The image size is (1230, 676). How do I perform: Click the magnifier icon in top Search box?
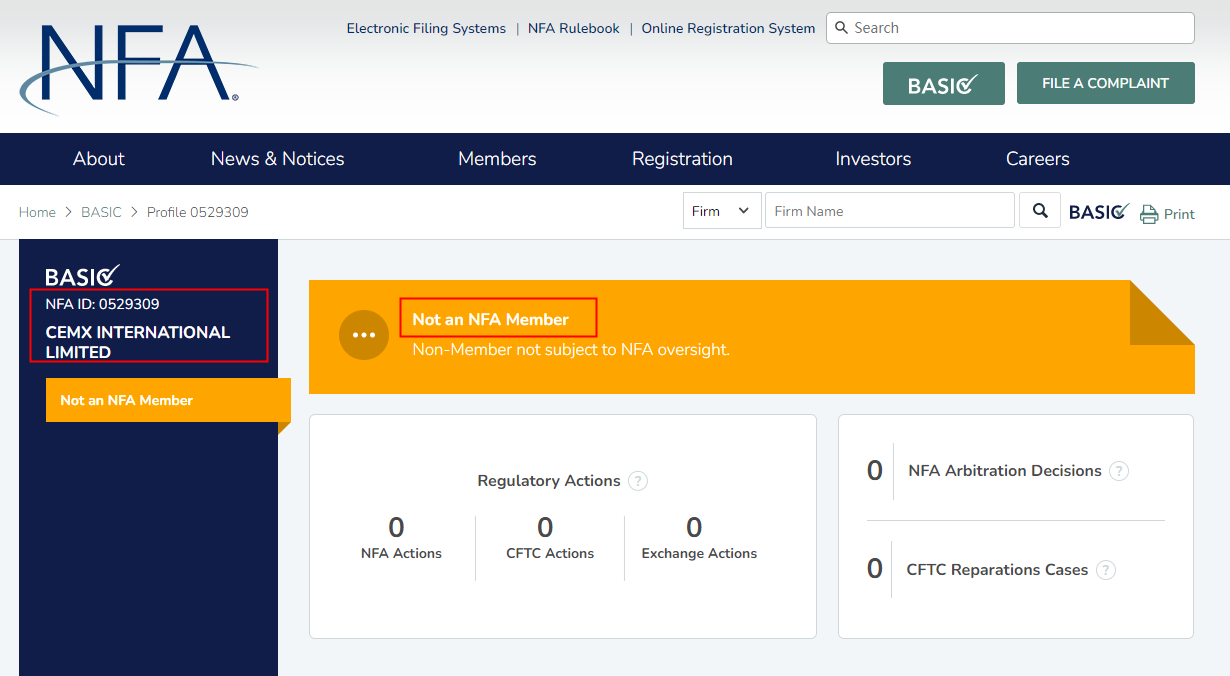pyautogui.click(x=841, y=28)
